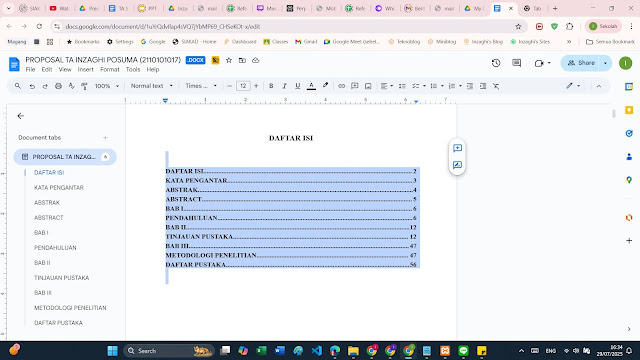Click the Google Docs home icon
The height and width of the screenshot is (360, 640).
14,64
